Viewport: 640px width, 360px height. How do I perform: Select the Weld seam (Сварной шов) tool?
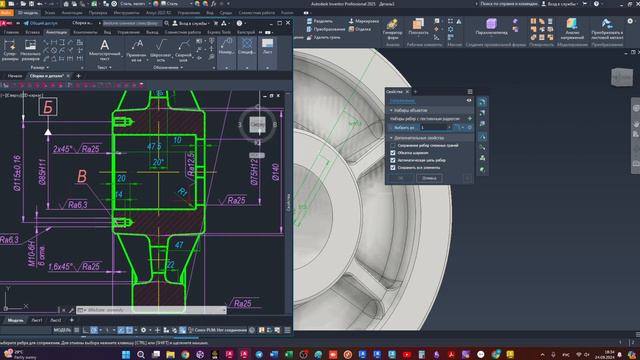tap(183, 51)
